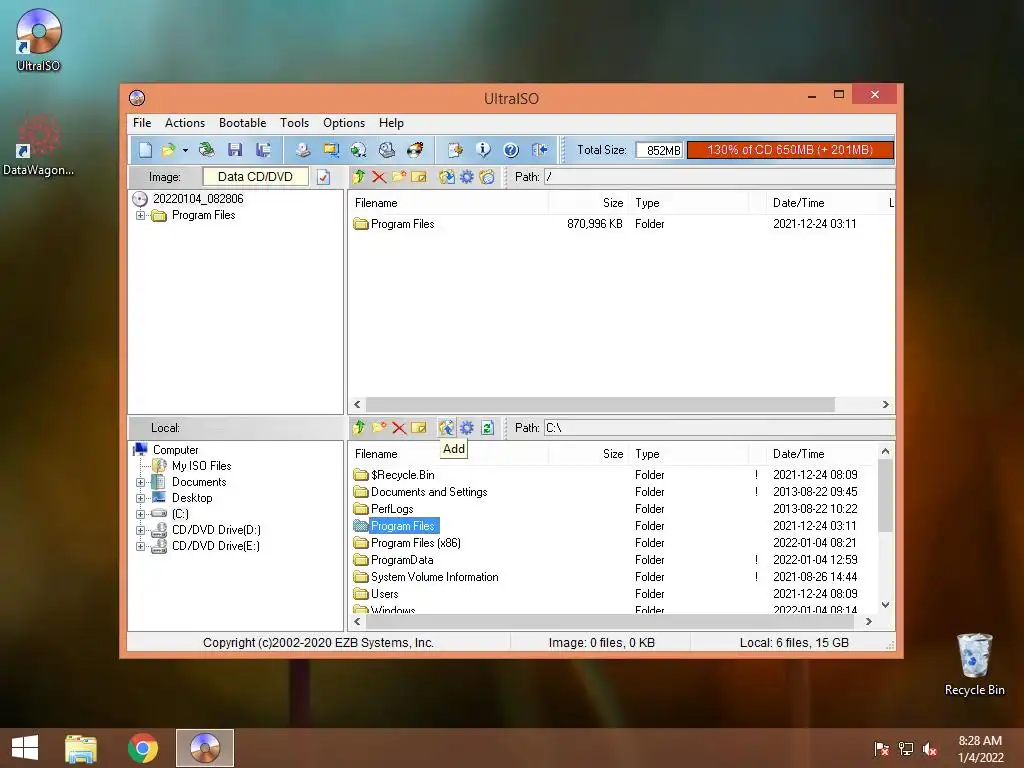
Task: Expand the Desktop node in Local tree
Action: 140,498
